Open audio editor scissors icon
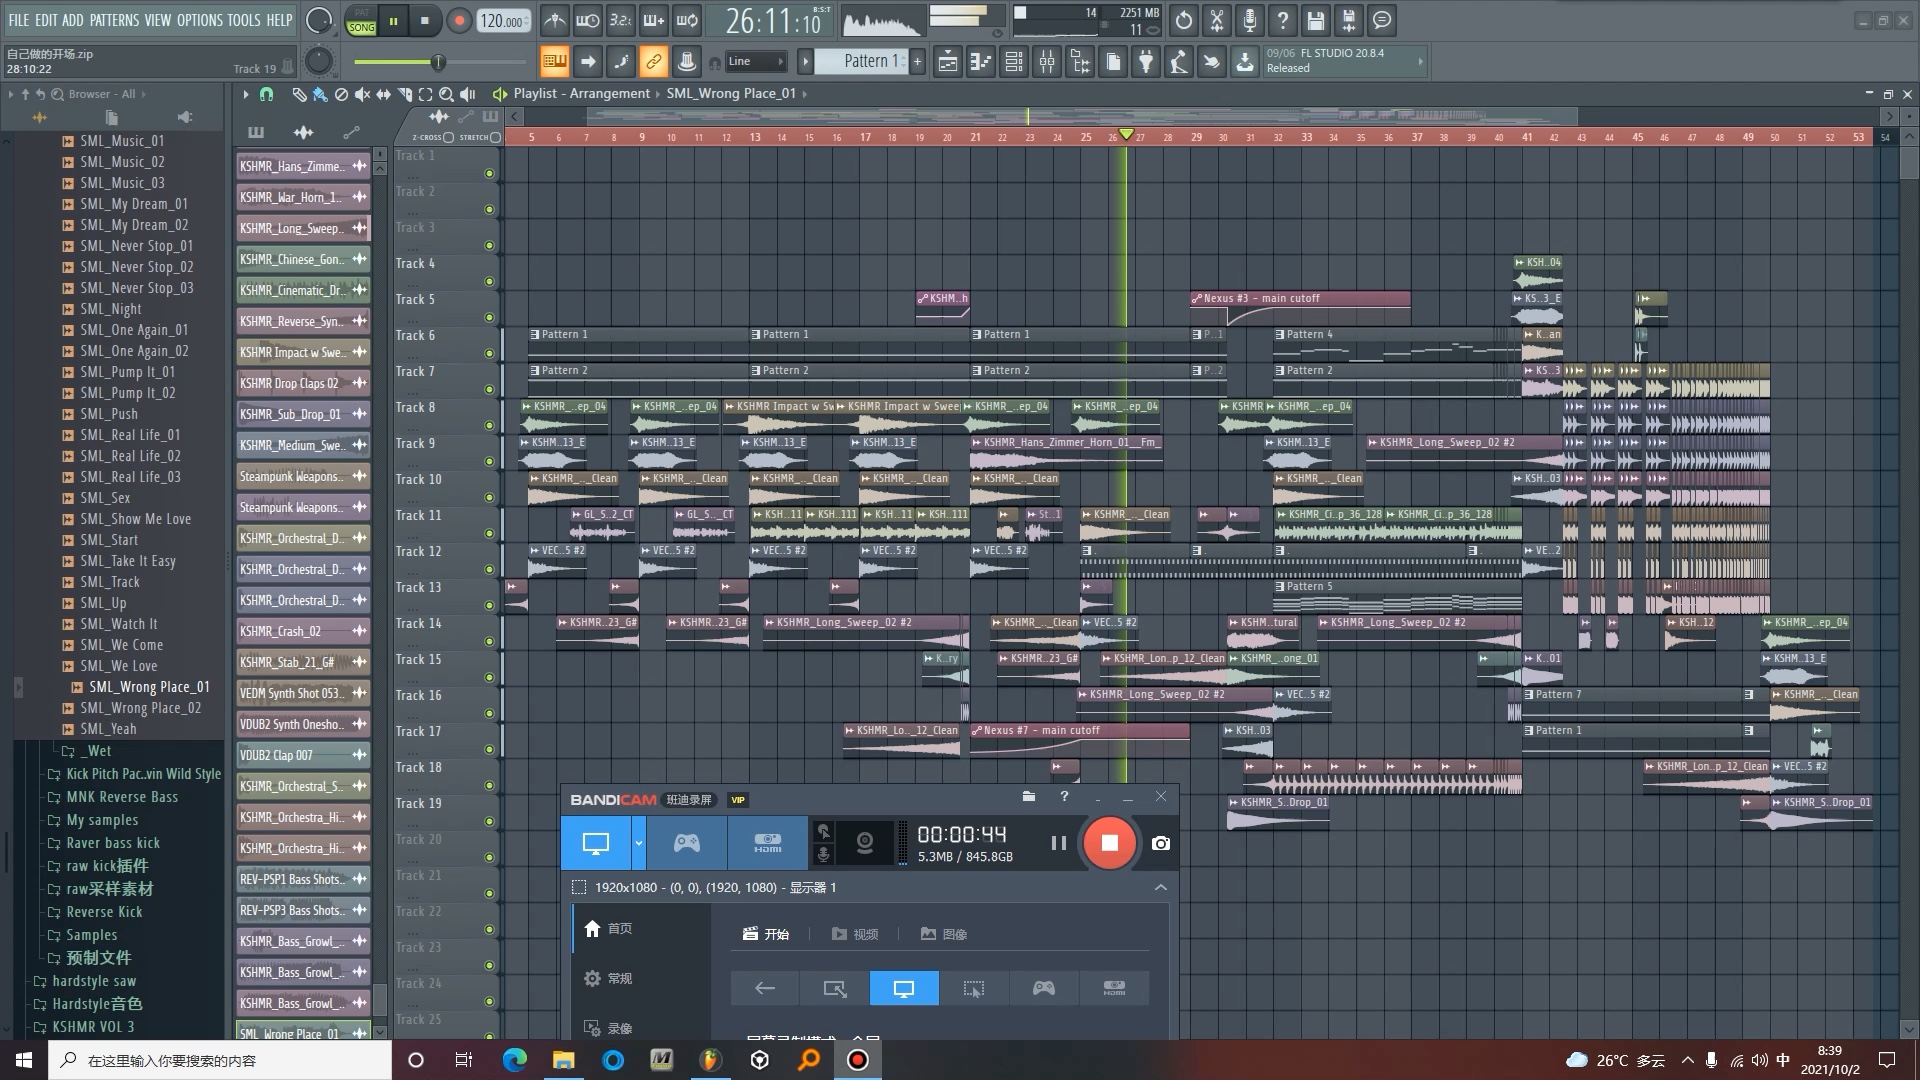The image size is (1920, 1080). [x=1217, y=20]
